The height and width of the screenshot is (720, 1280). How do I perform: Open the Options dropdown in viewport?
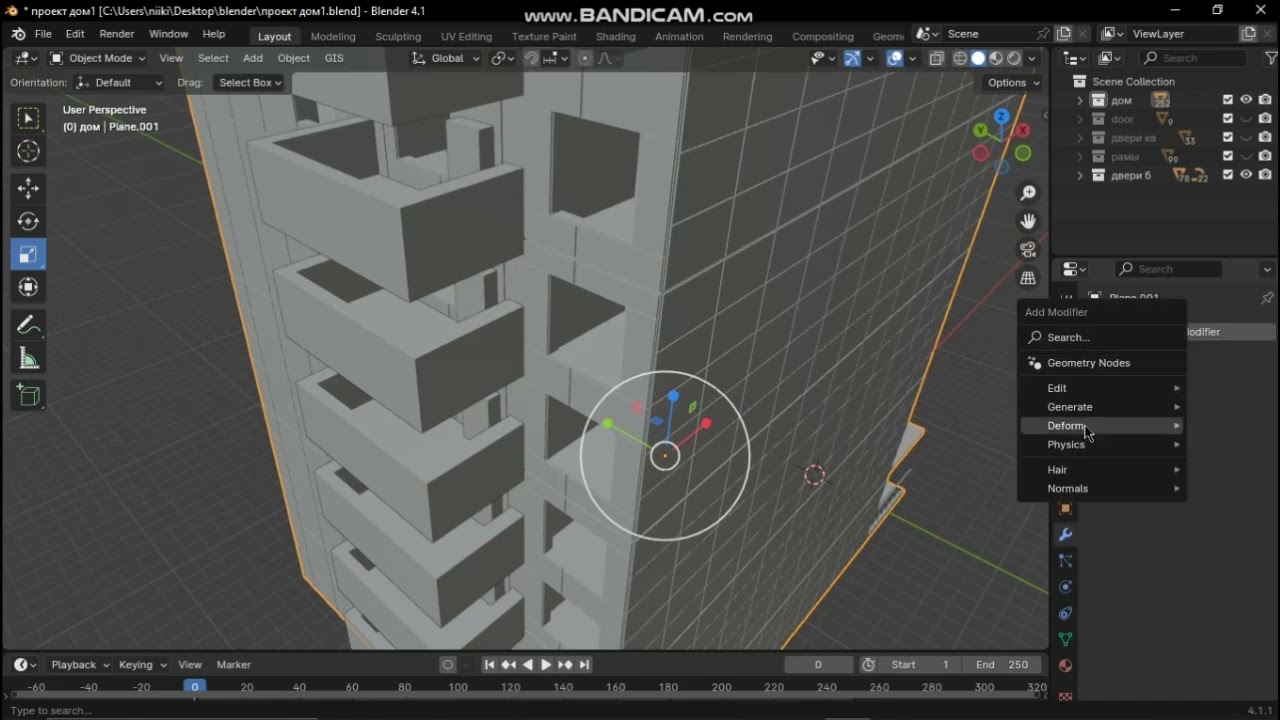(1013, 83)
